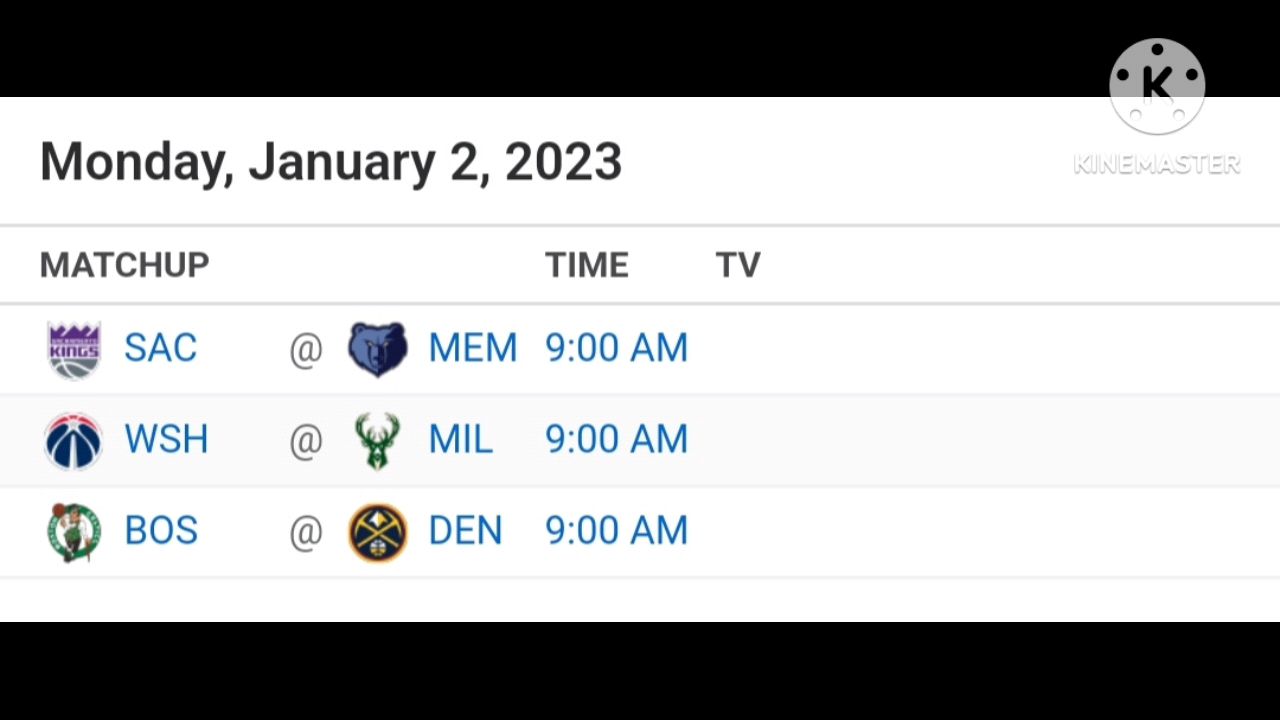This screenshot has height=720, width=1280.
Task: Open the SAC team link
Action: [160, 348]
